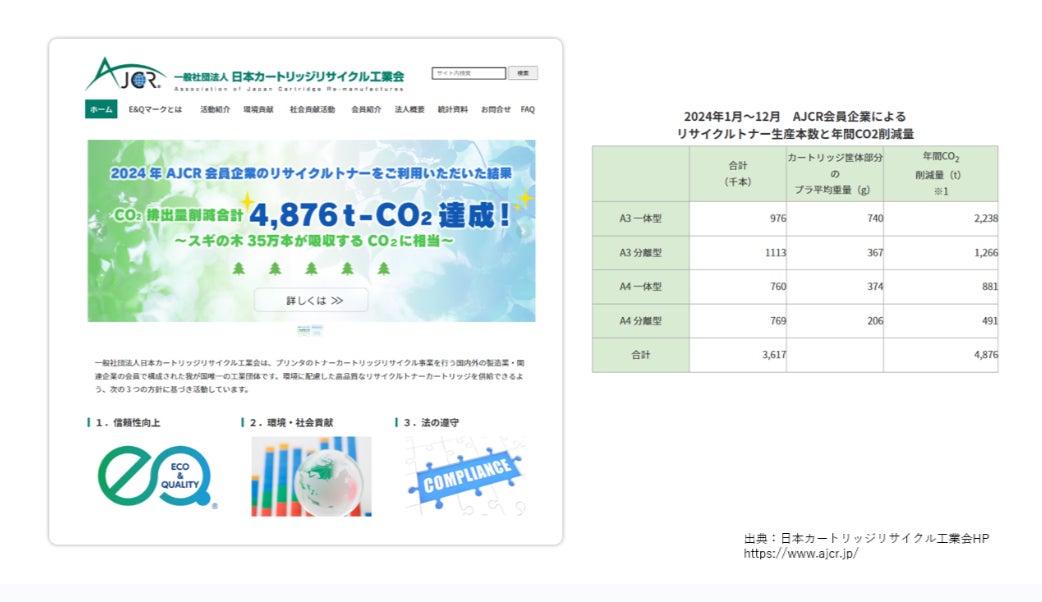Open 統計資料 menu item
The width and height of the screenshot is (1042, 602).
[x=453, y=110]
